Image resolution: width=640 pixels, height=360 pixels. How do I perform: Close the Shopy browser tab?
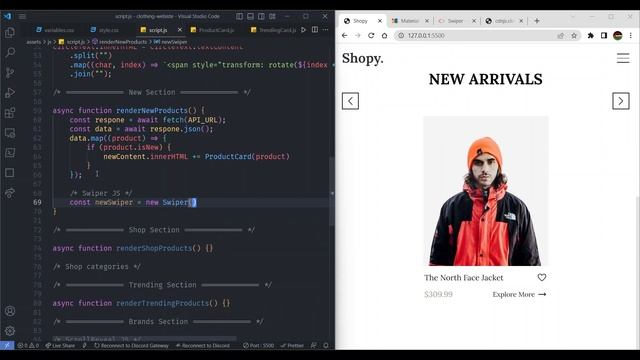coord(380,21)
